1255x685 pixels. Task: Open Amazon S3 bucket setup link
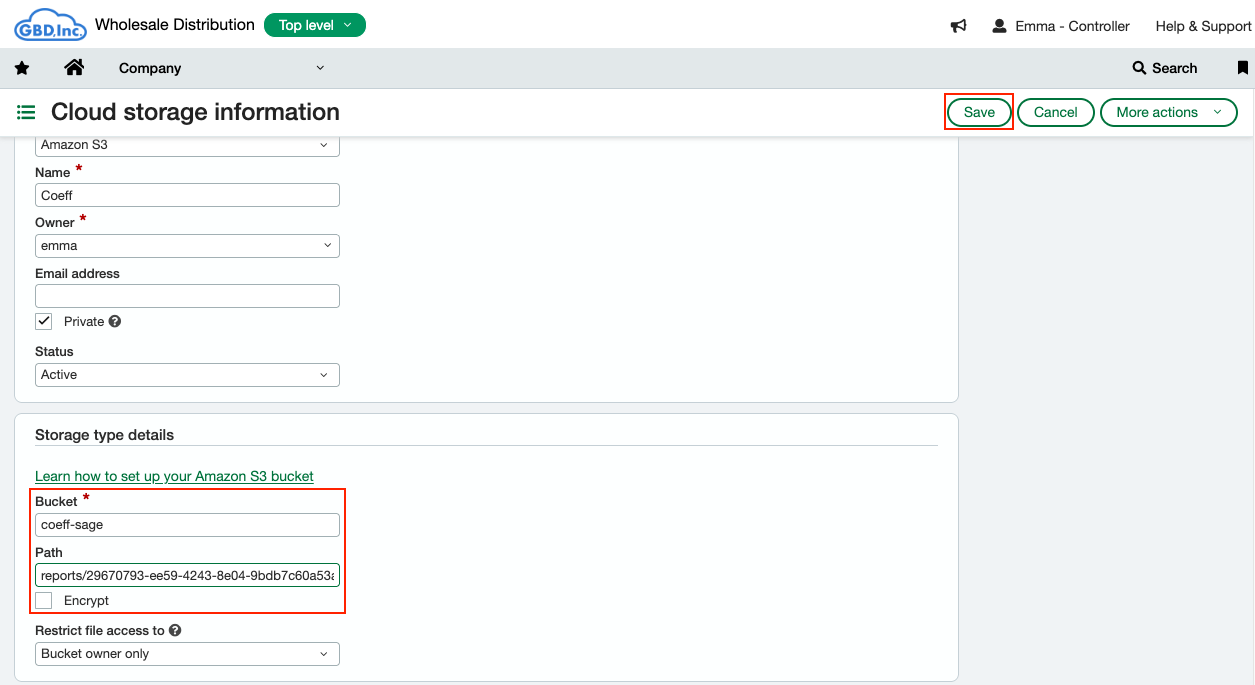pyautogui.click(x=174, y=476)
